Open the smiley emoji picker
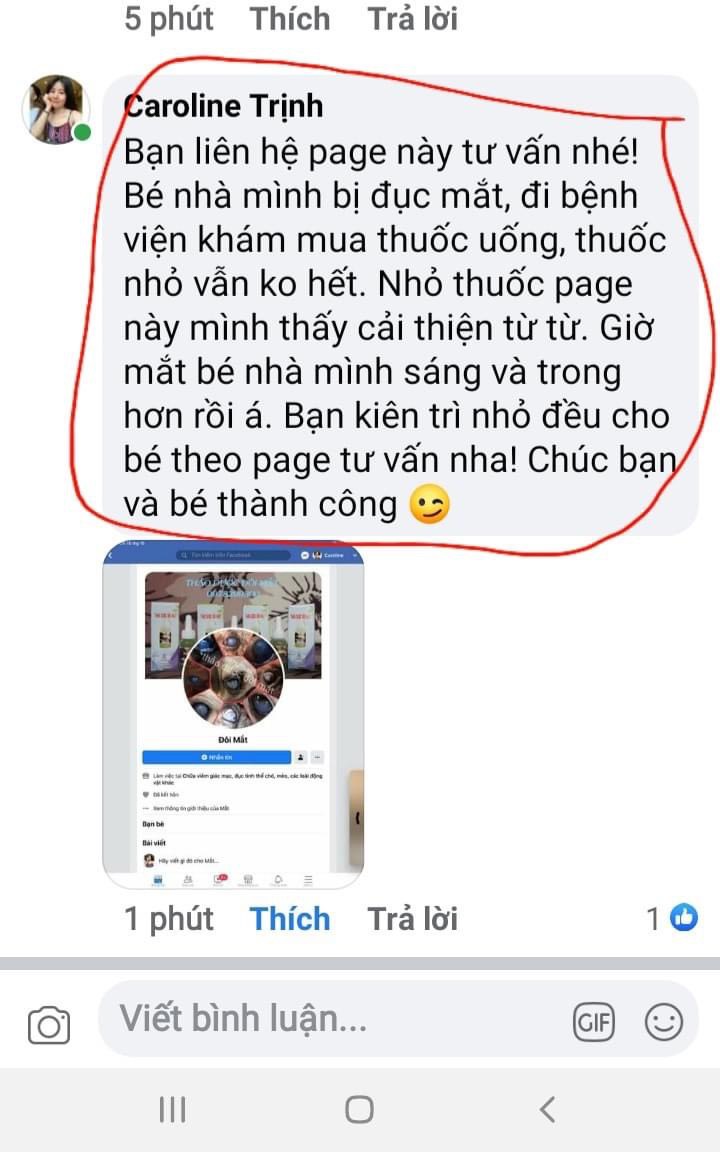 663,1022
